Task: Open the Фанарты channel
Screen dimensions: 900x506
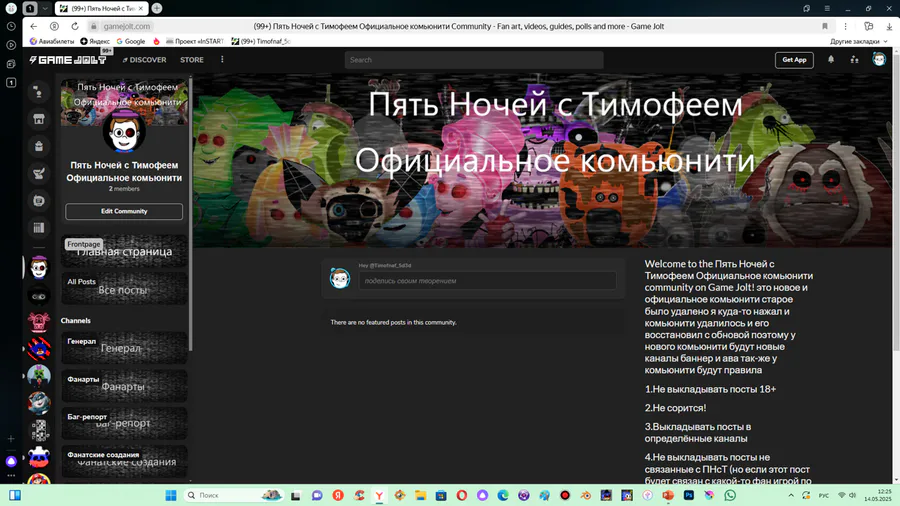Action: pyautogui.click(x=124, y=386)
